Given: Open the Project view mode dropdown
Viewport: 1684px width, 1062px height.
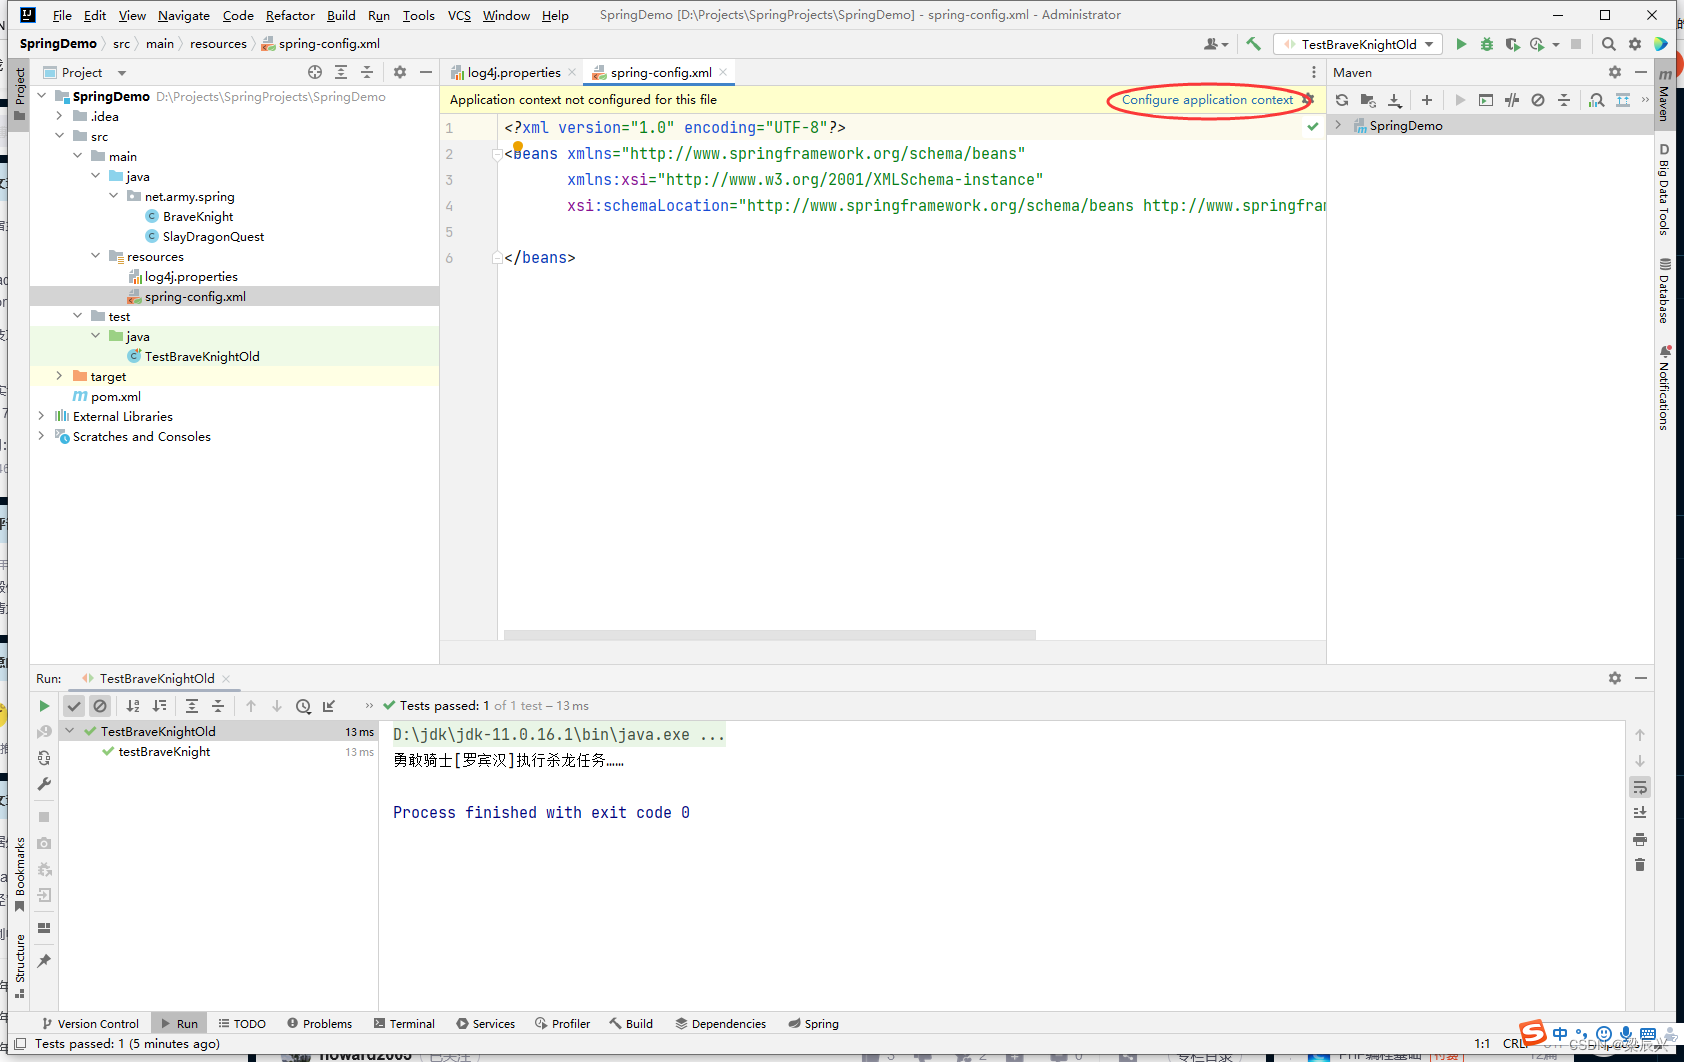Looking at the screenshot, I should (122, 73).
